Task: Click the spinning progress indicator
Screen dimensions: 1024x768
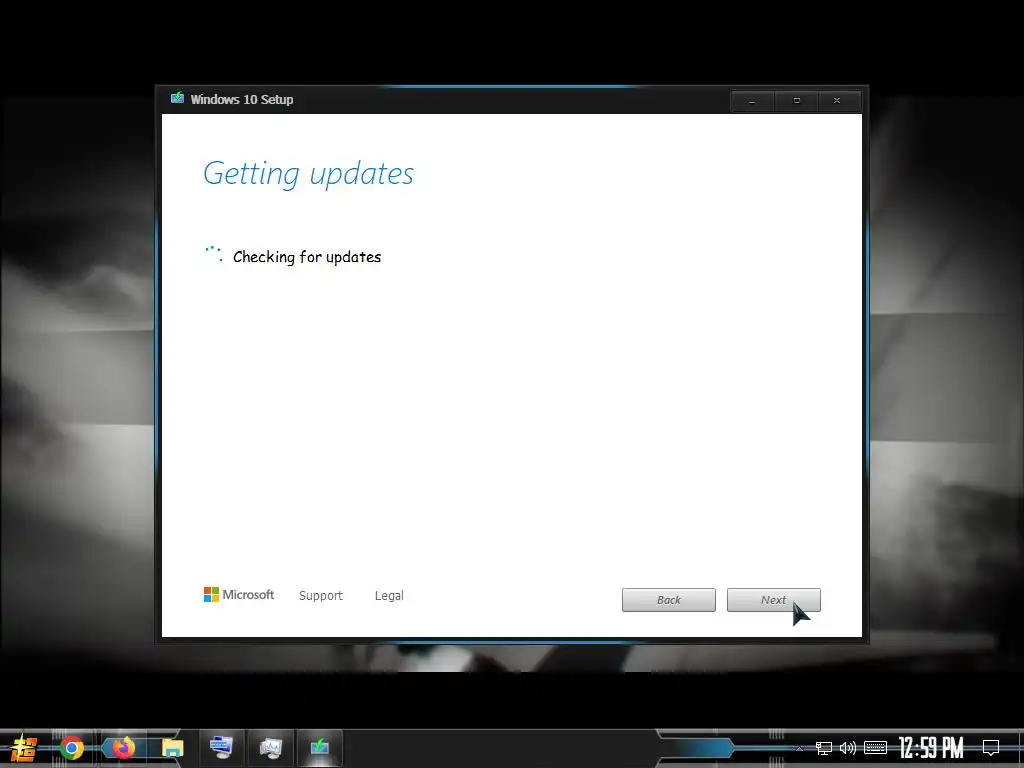Action: (x=214, y=254)
